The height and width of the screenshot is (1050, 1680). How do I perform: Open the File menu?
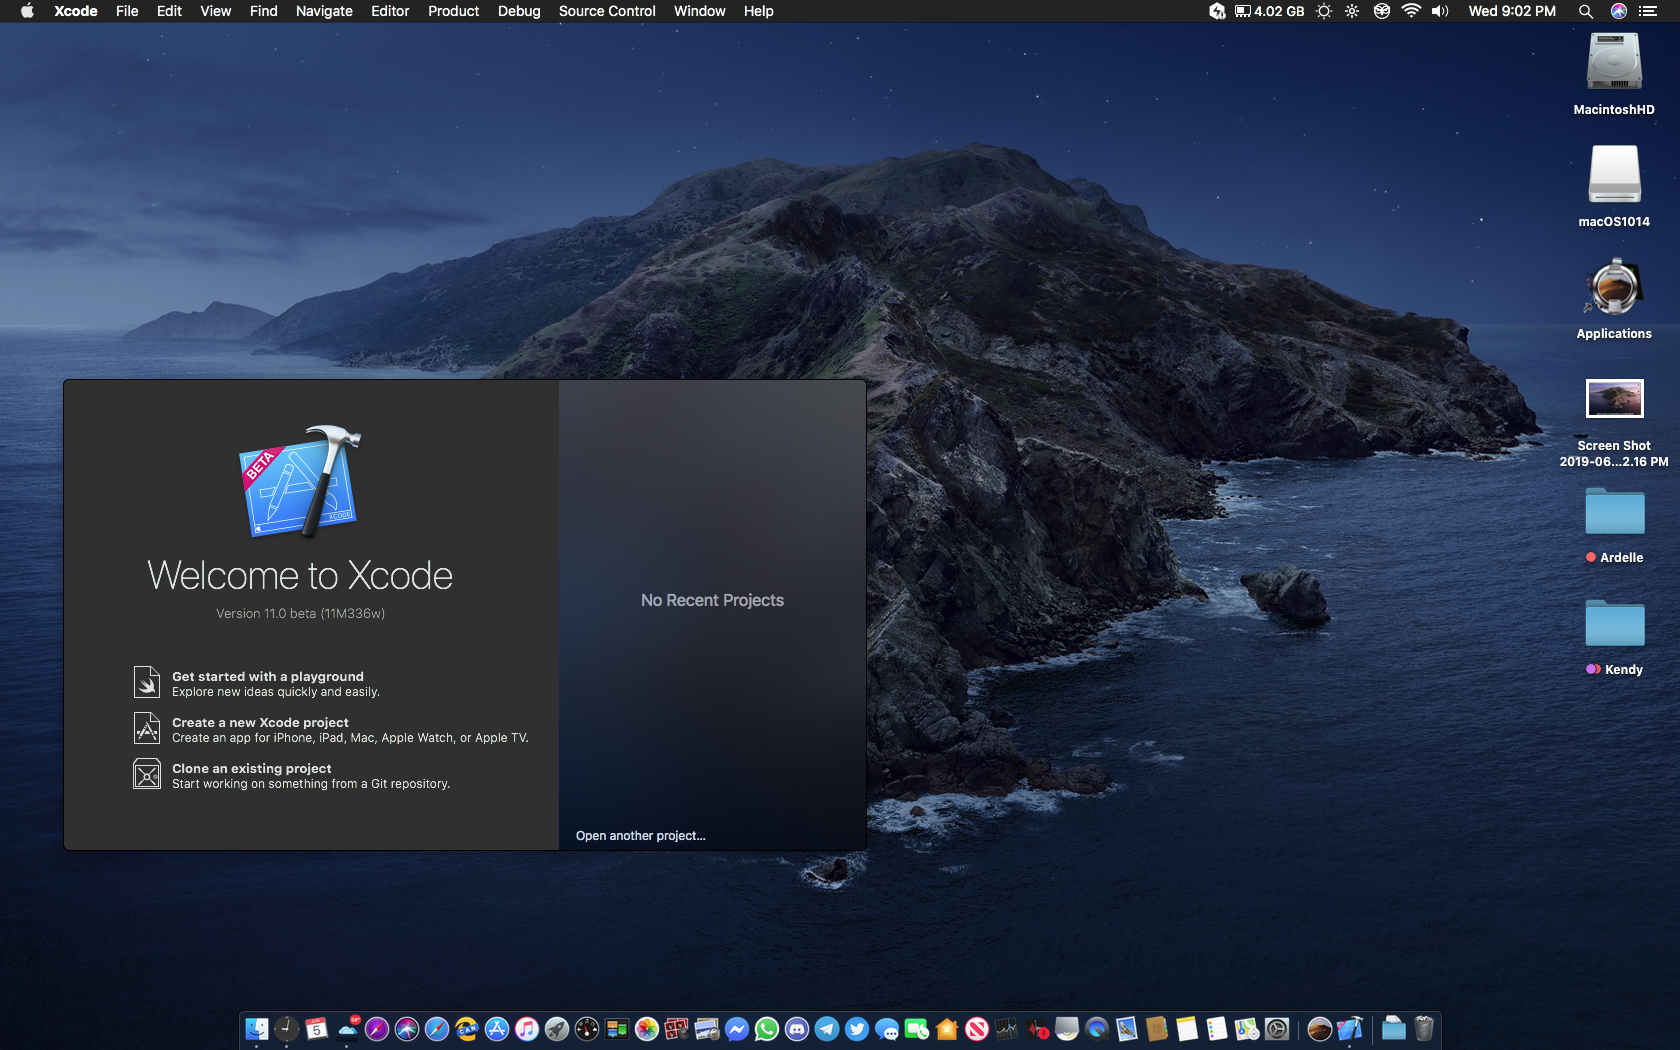click(127, 11)
